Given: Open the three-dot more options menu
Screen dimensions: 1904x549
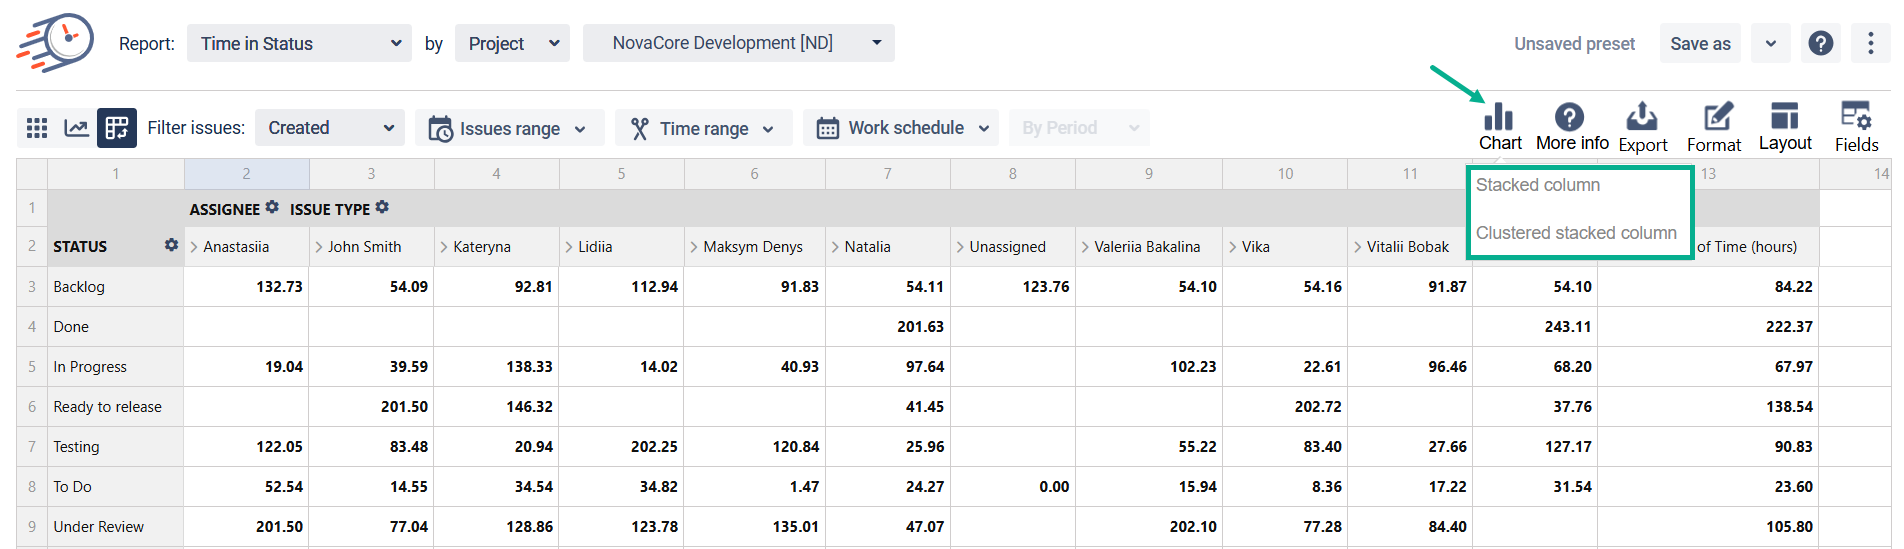Looking at the screenshot, I should point(1870,43).
